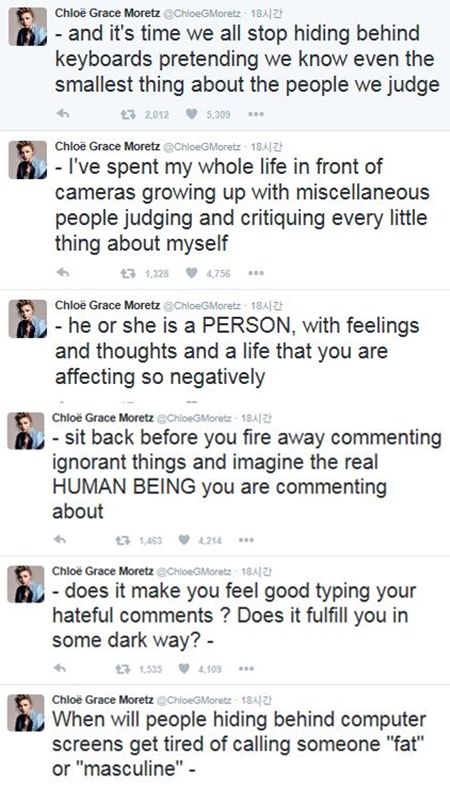Viewport: 450px width, 785px height.
Task: Like the tweet showing 4,214 likes
Action: (184, 540)
